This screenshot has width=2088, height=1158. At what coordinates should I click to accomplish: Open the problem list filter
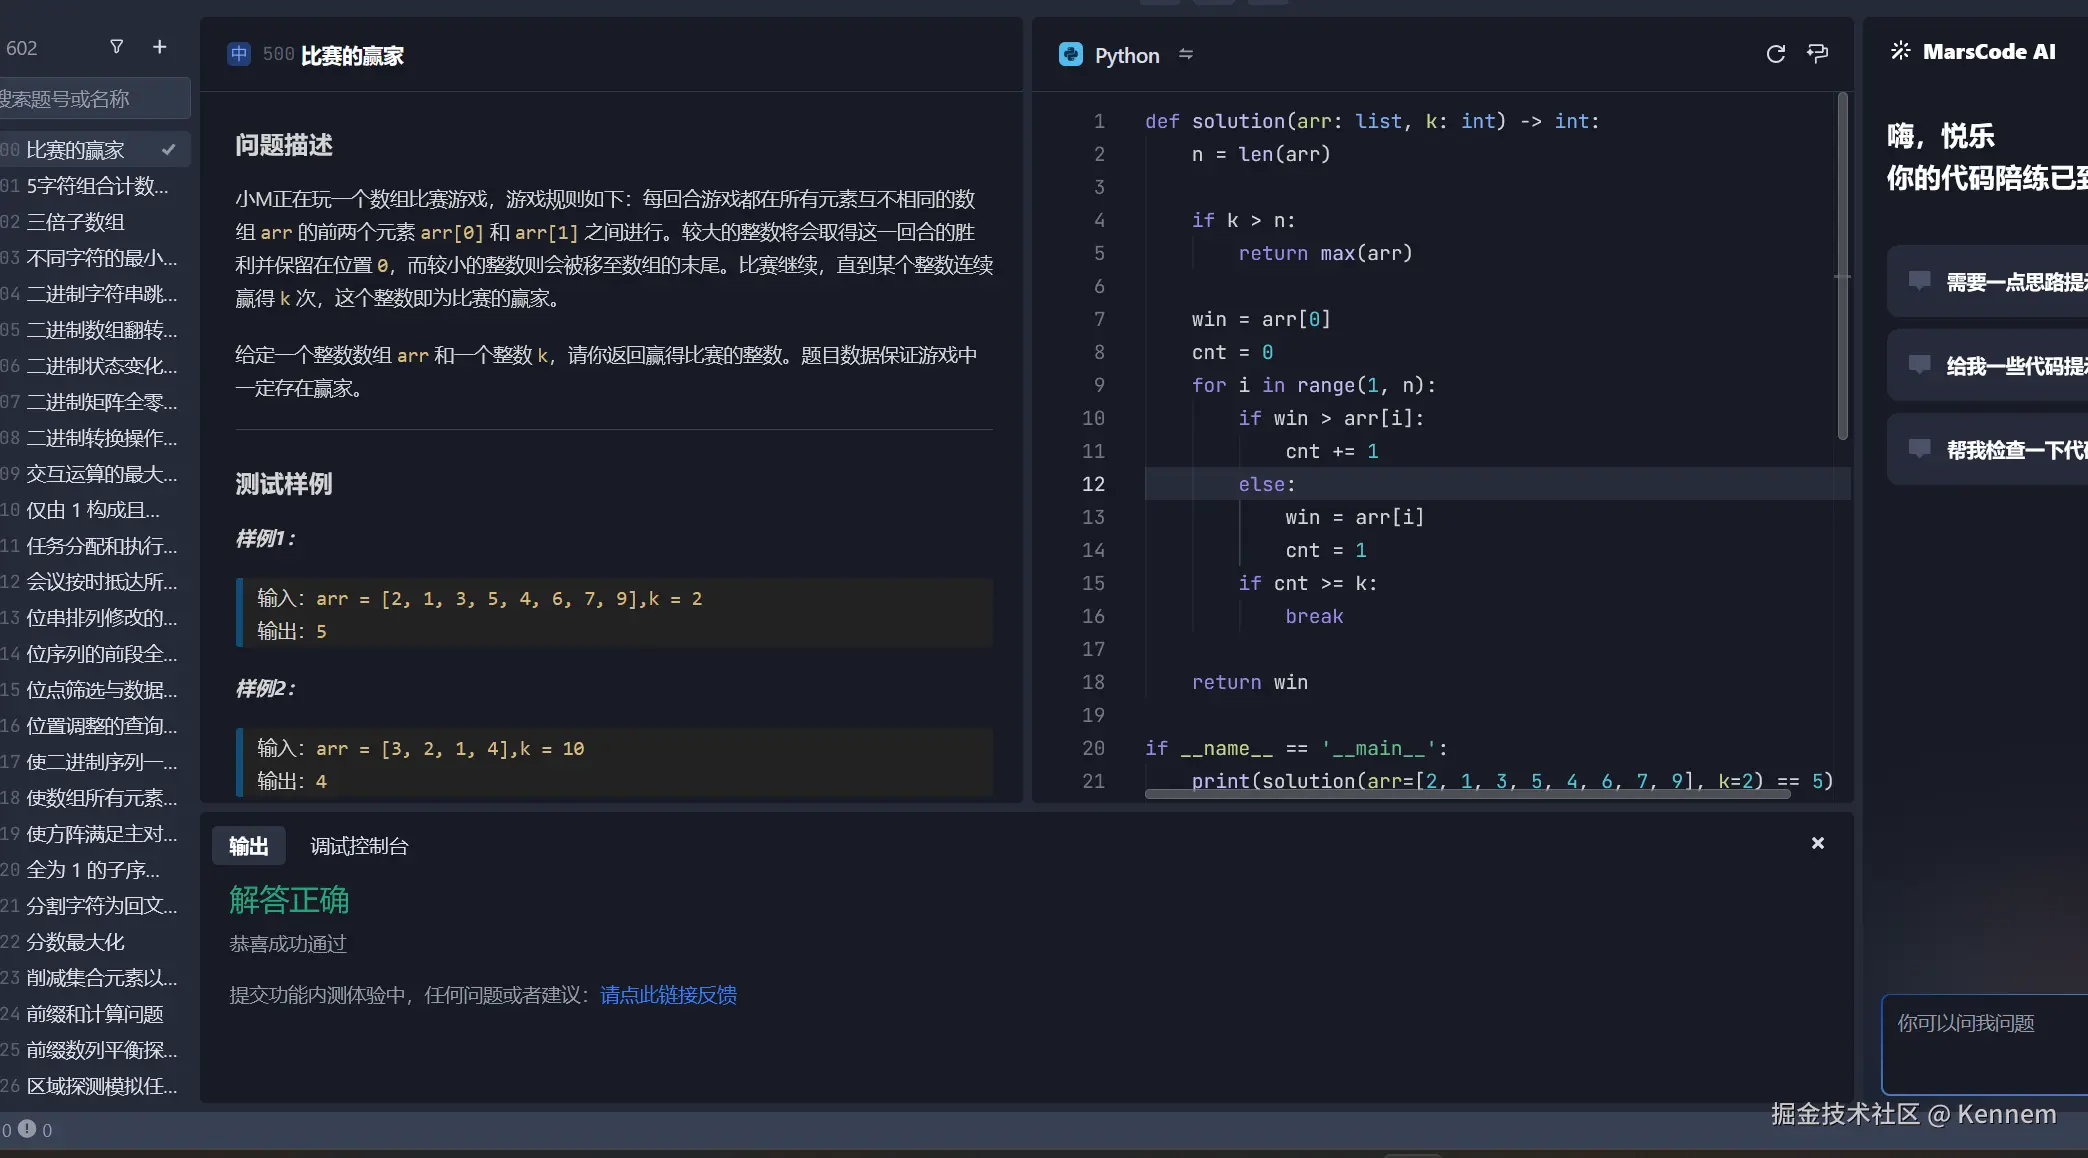click(117, 47)
